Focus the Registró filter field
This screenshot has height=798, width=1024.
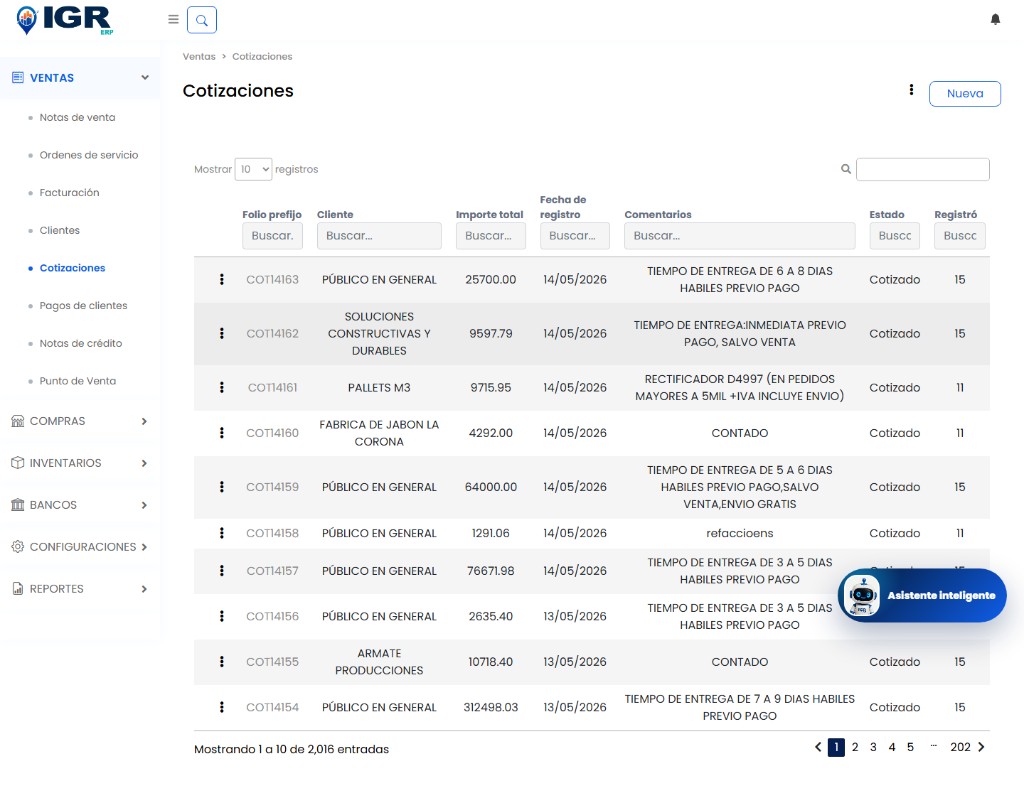tap(960, 236)
